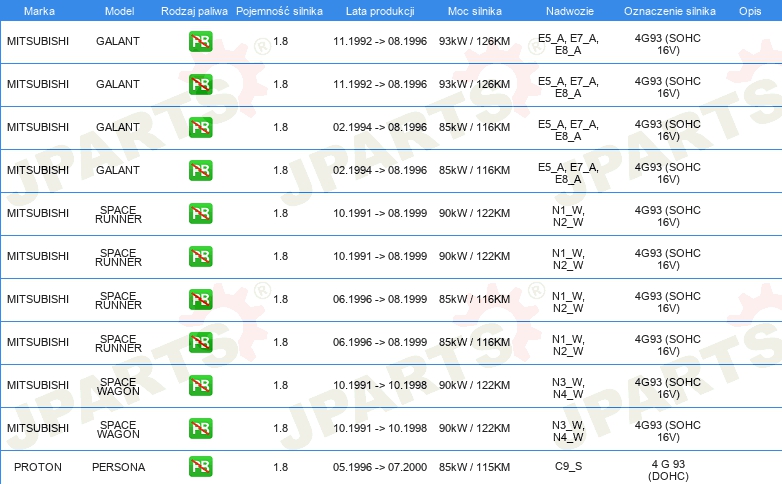Click the Lata produkcji column header

(x=380, y=11)
